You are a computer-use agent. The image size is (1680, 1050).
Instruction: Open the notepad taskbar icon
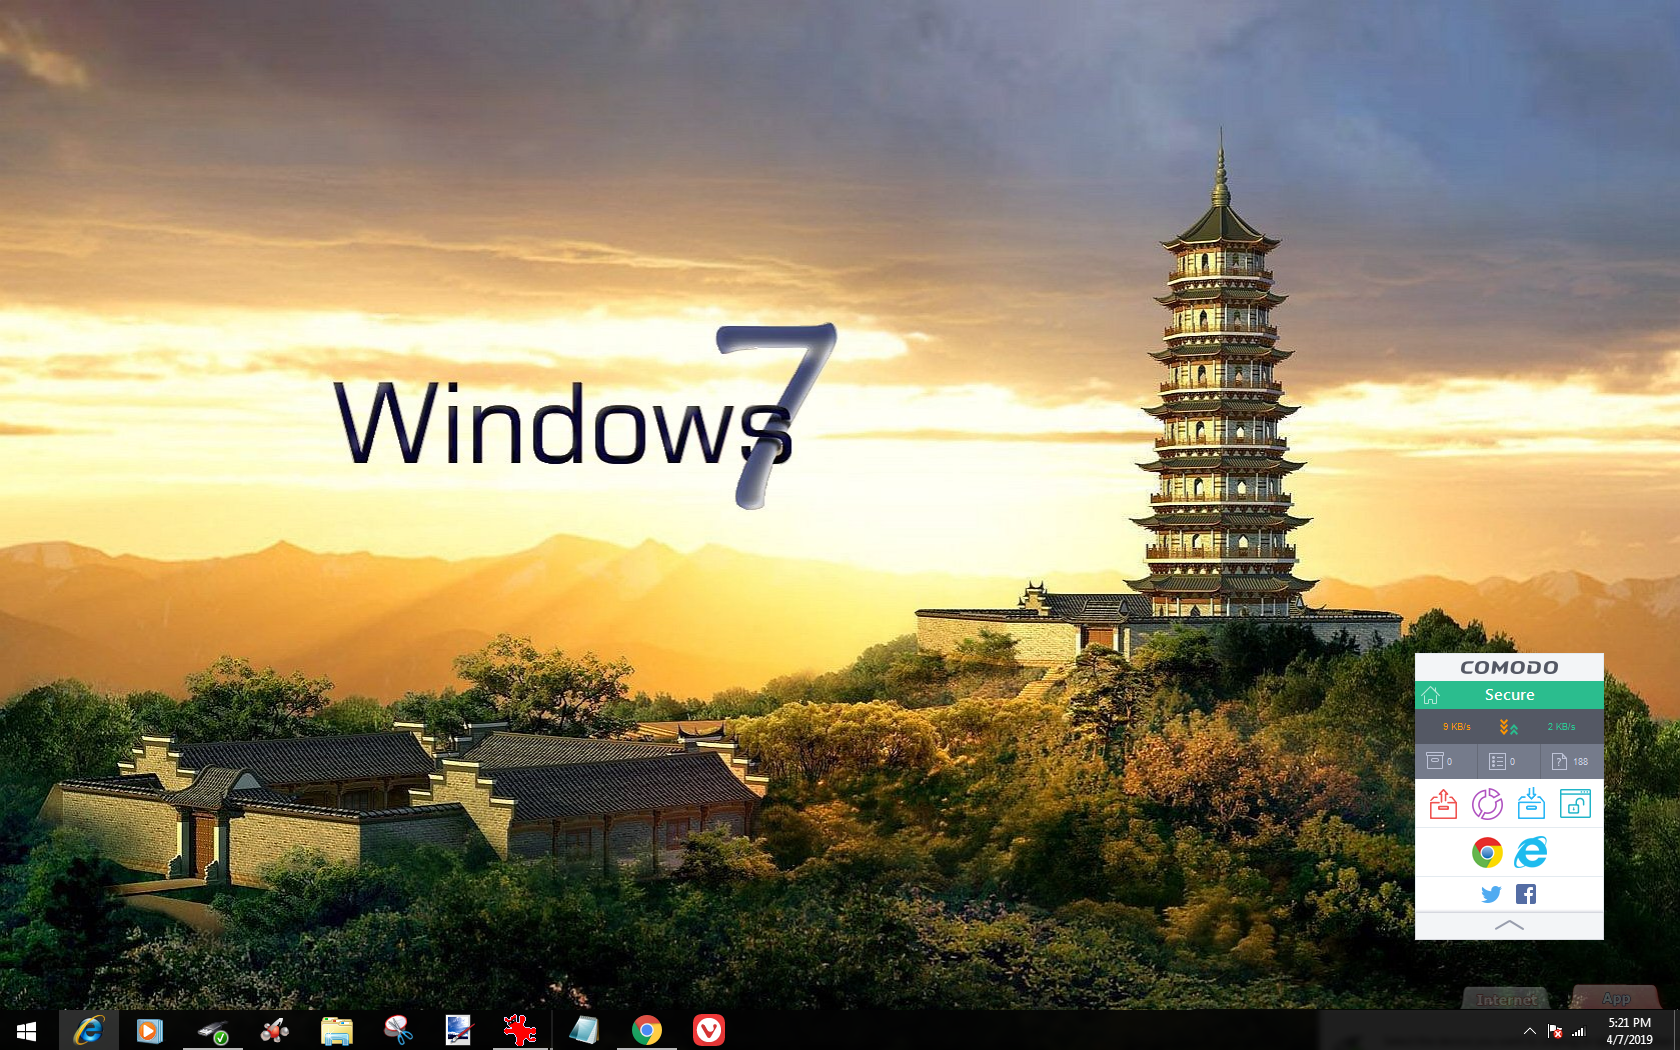pos(584,1030)
